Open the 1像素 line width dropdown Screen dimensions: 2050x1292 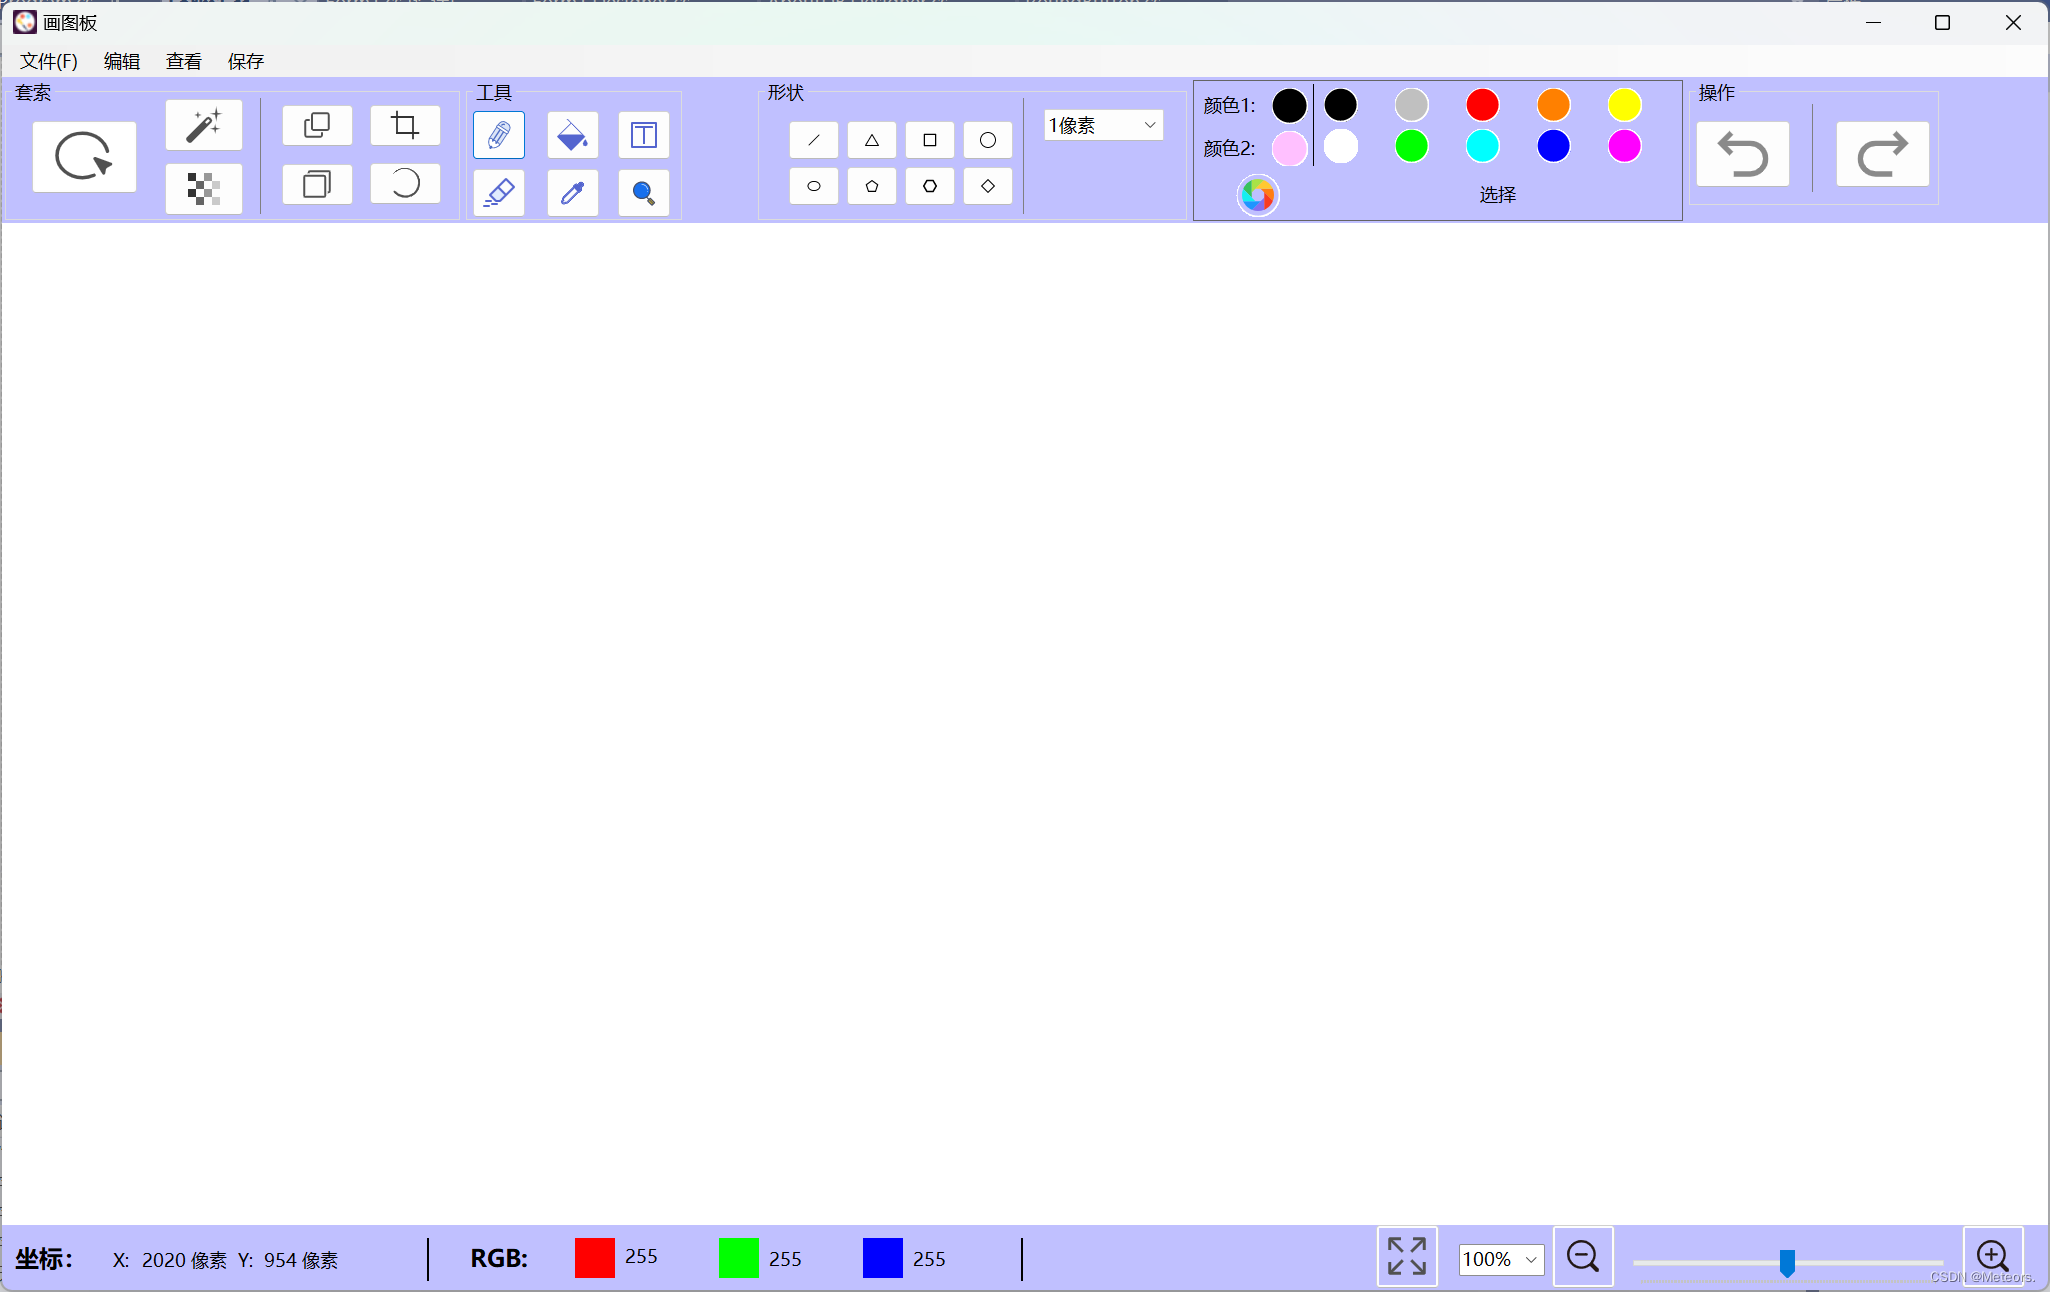pyautogui.click(x=1104, y=125)
